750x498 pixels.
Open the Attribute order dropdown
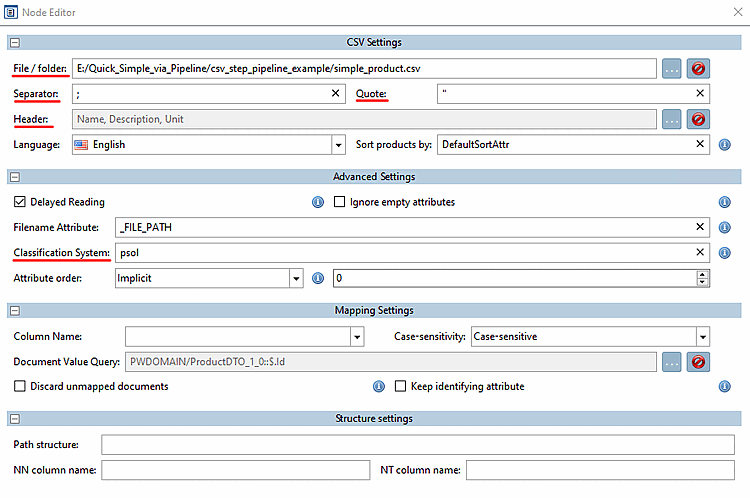coord(296,278)
